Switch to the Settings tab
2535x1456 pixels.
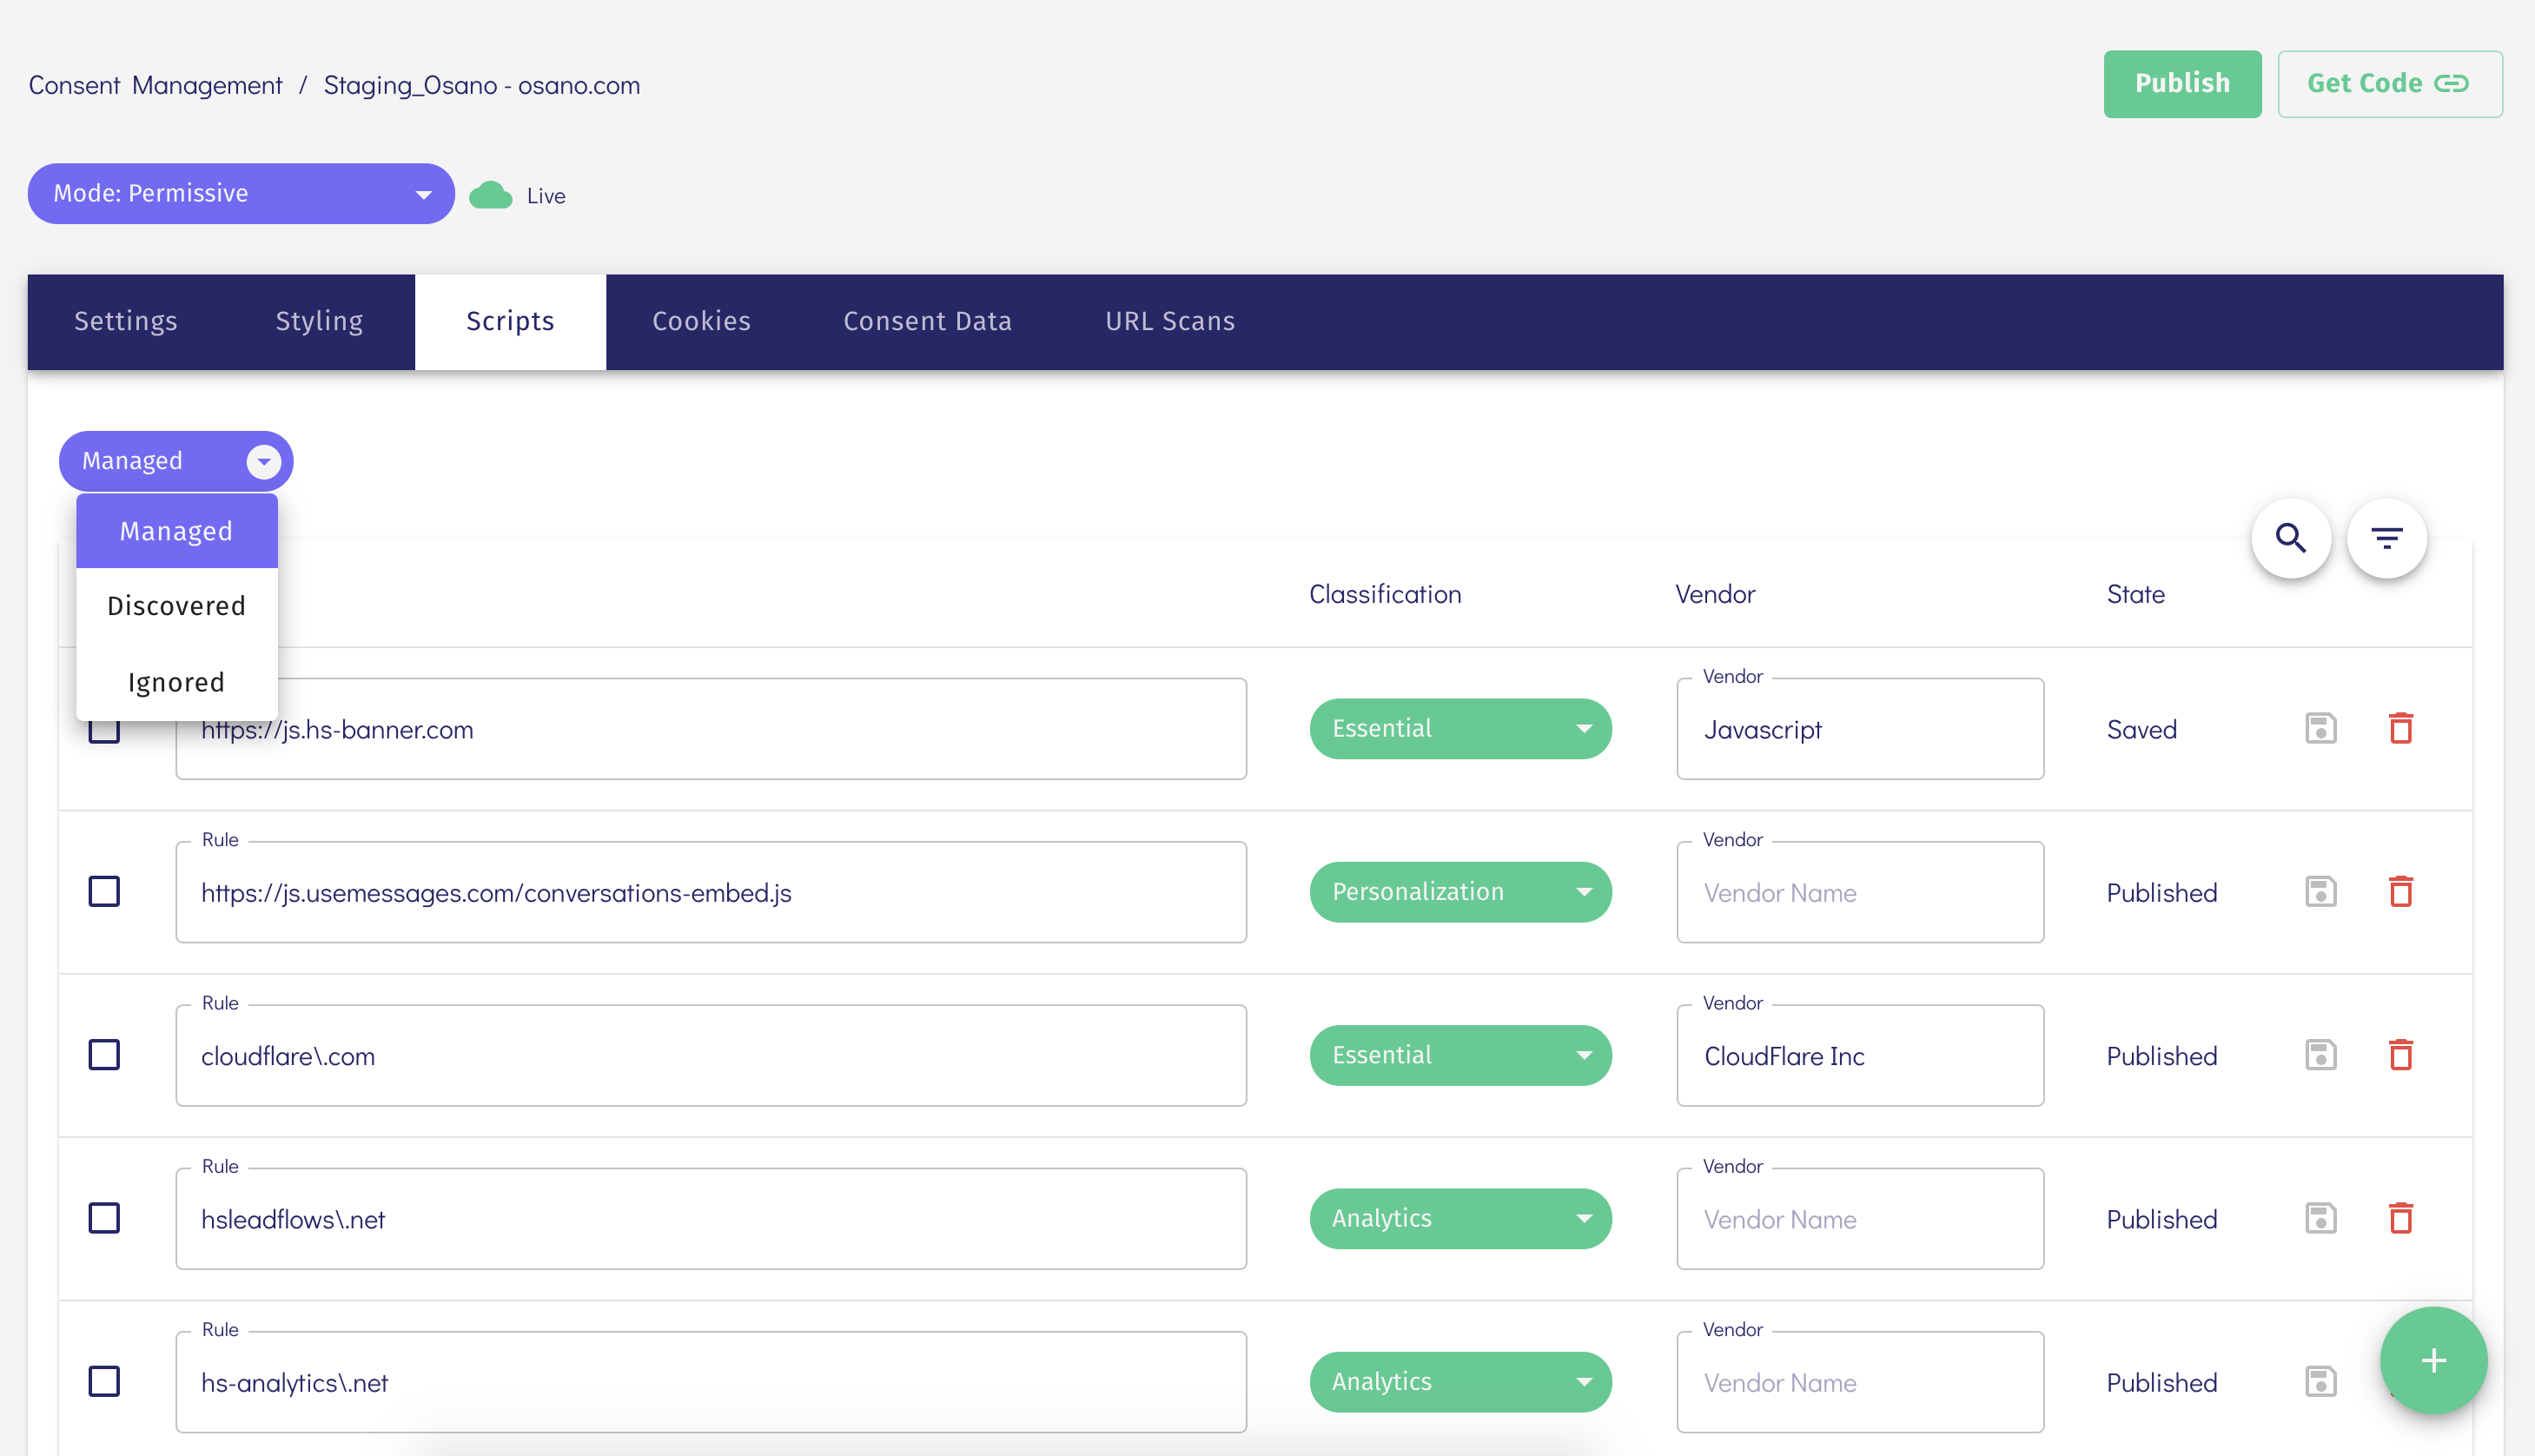pos(126,321)
